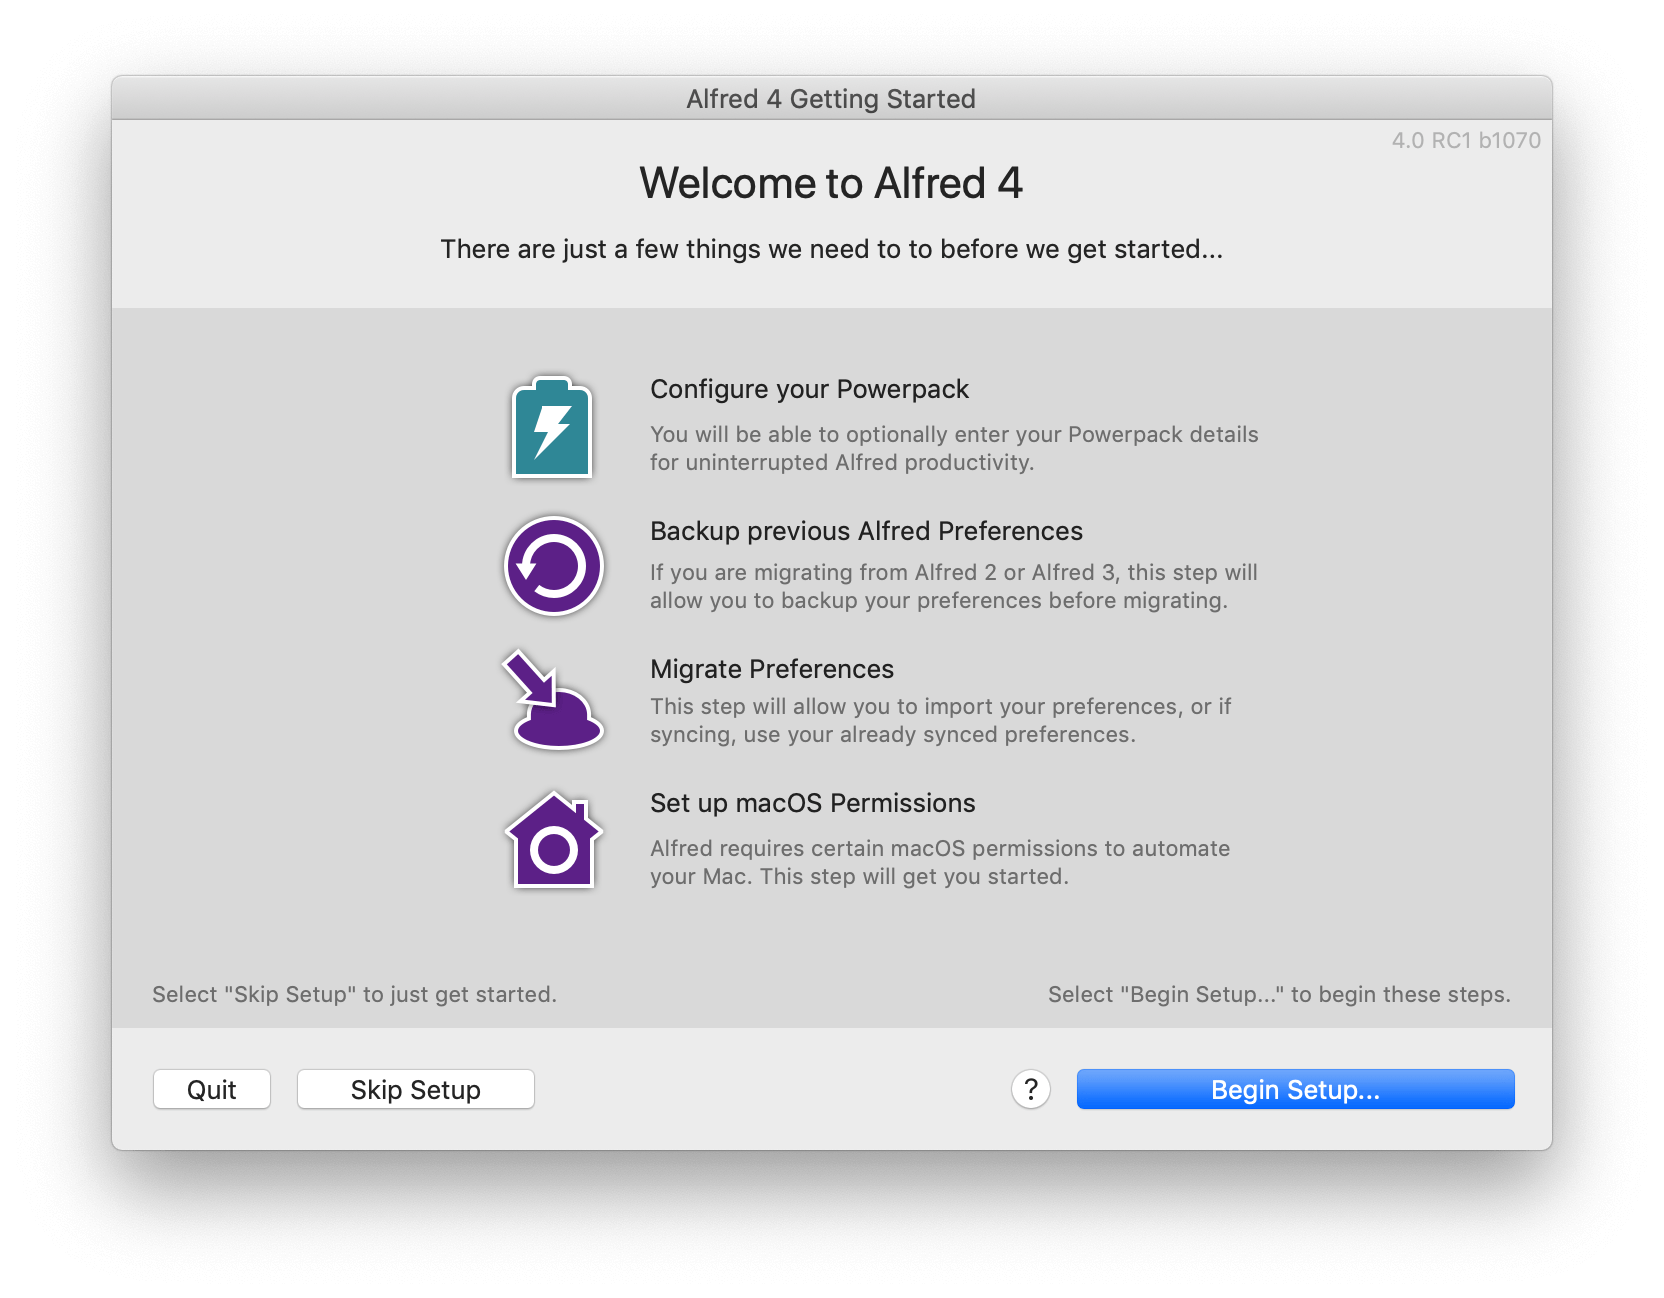
Task: Click the macOS Permissions home icon
Action: [x=553, y=840]
